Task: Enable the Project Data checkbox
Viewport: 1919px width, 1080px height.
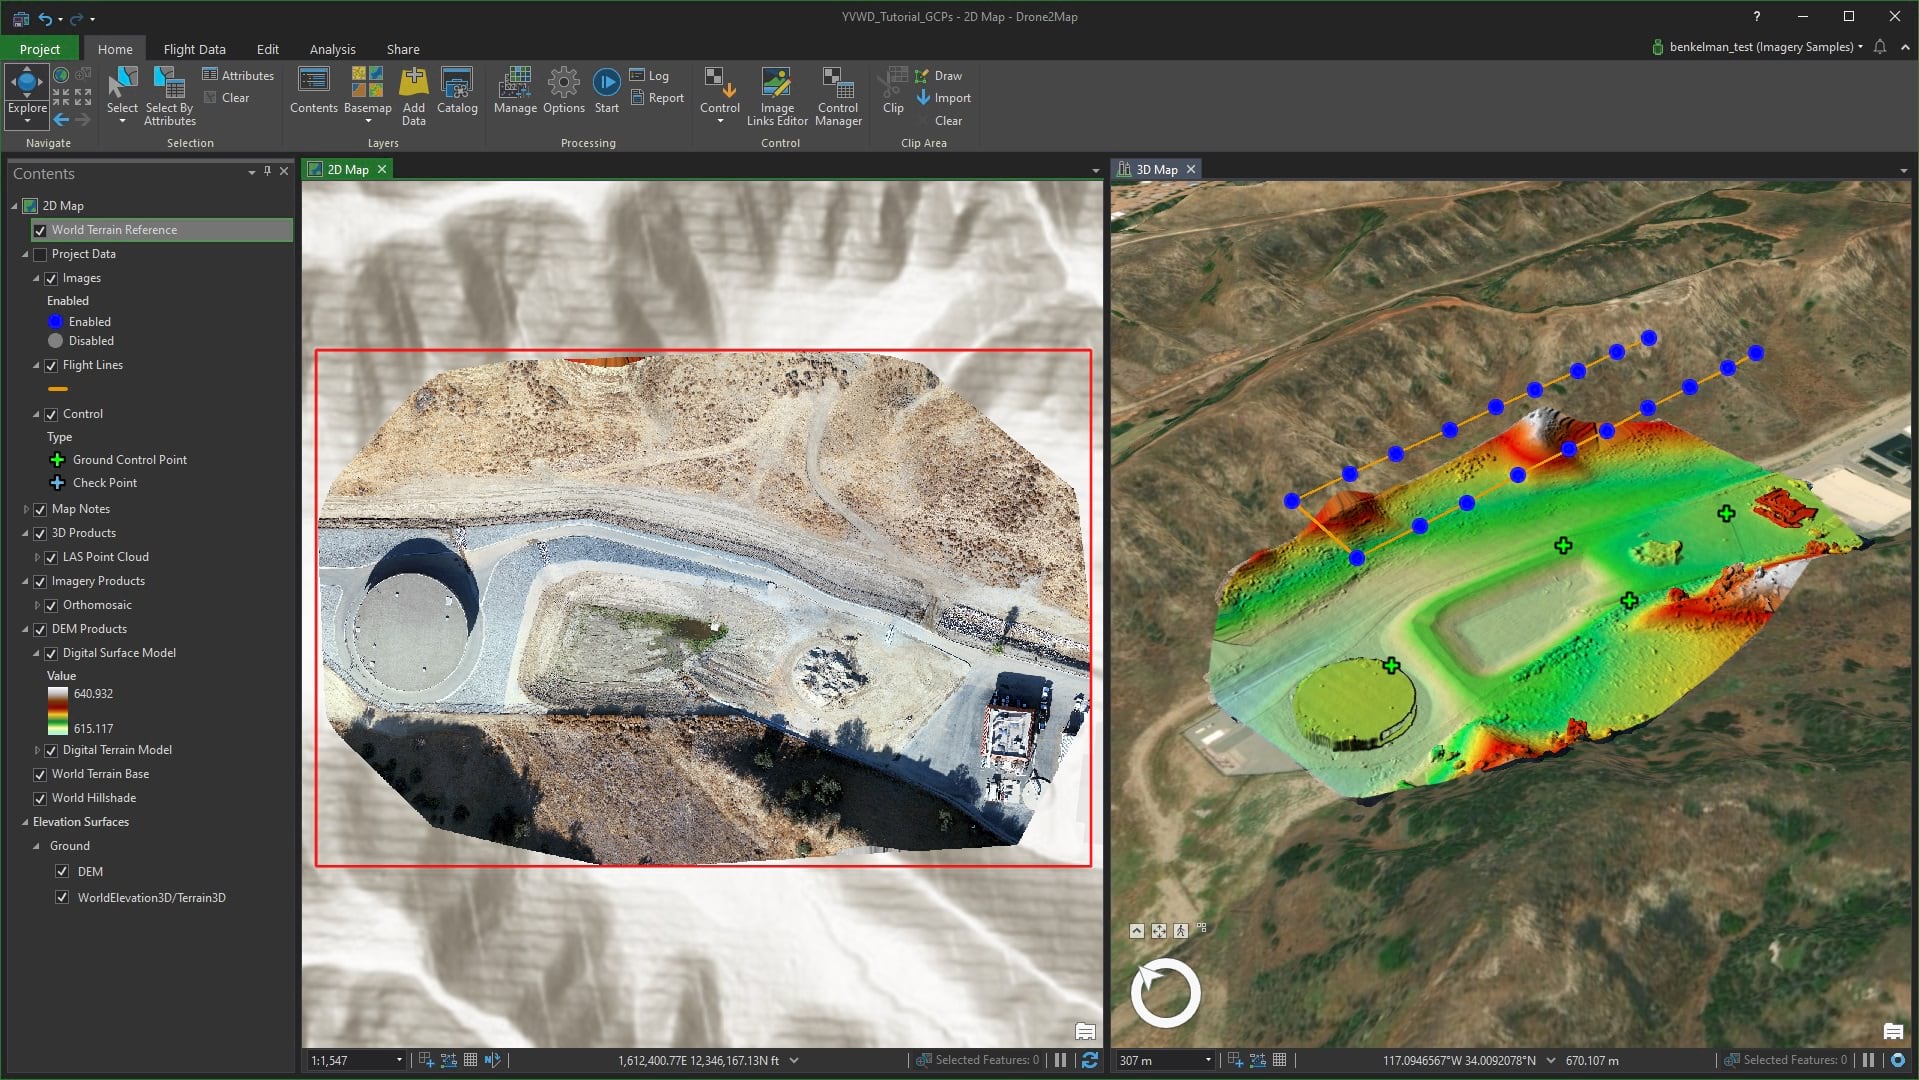Action: point(40,255)
